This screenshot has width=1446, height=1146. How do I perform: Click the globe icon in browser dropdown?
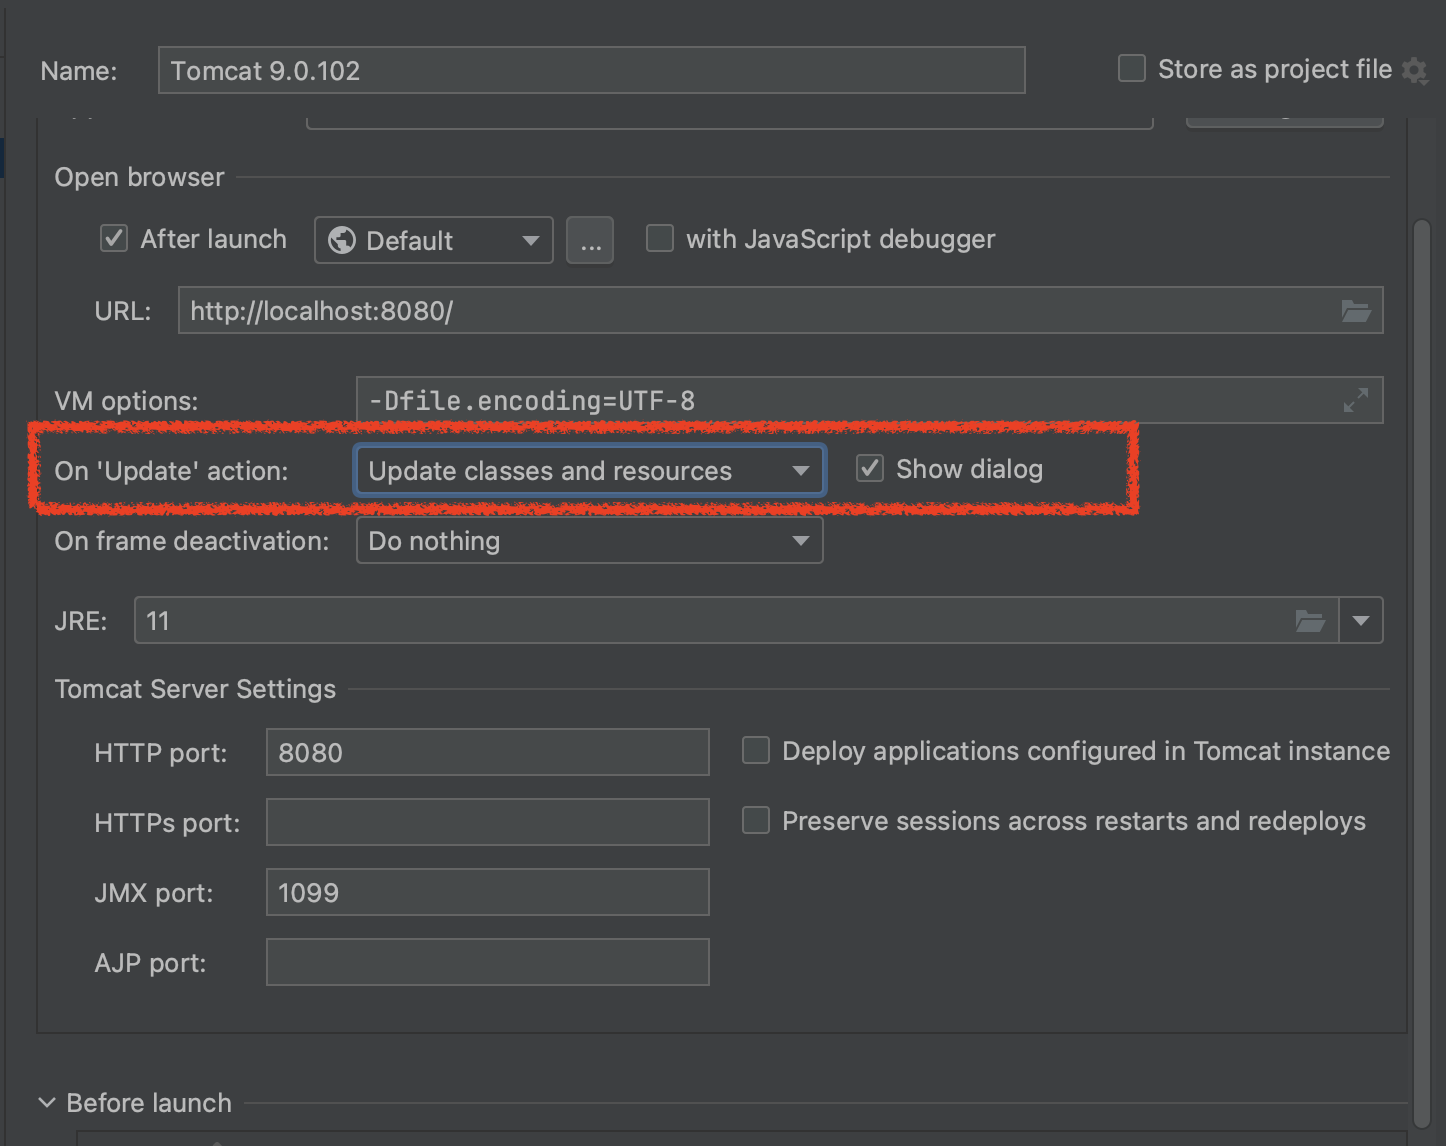click(342, 240)
